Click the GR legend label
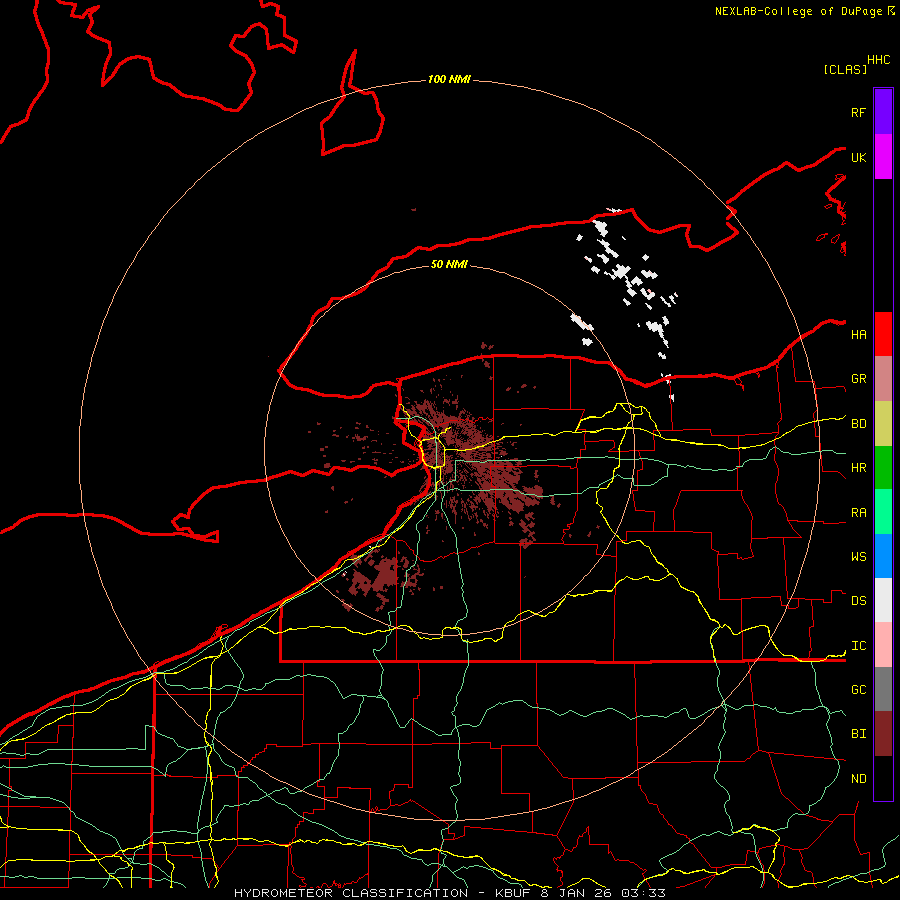Screen dimensions: 900x900 (x=858, y=379)
